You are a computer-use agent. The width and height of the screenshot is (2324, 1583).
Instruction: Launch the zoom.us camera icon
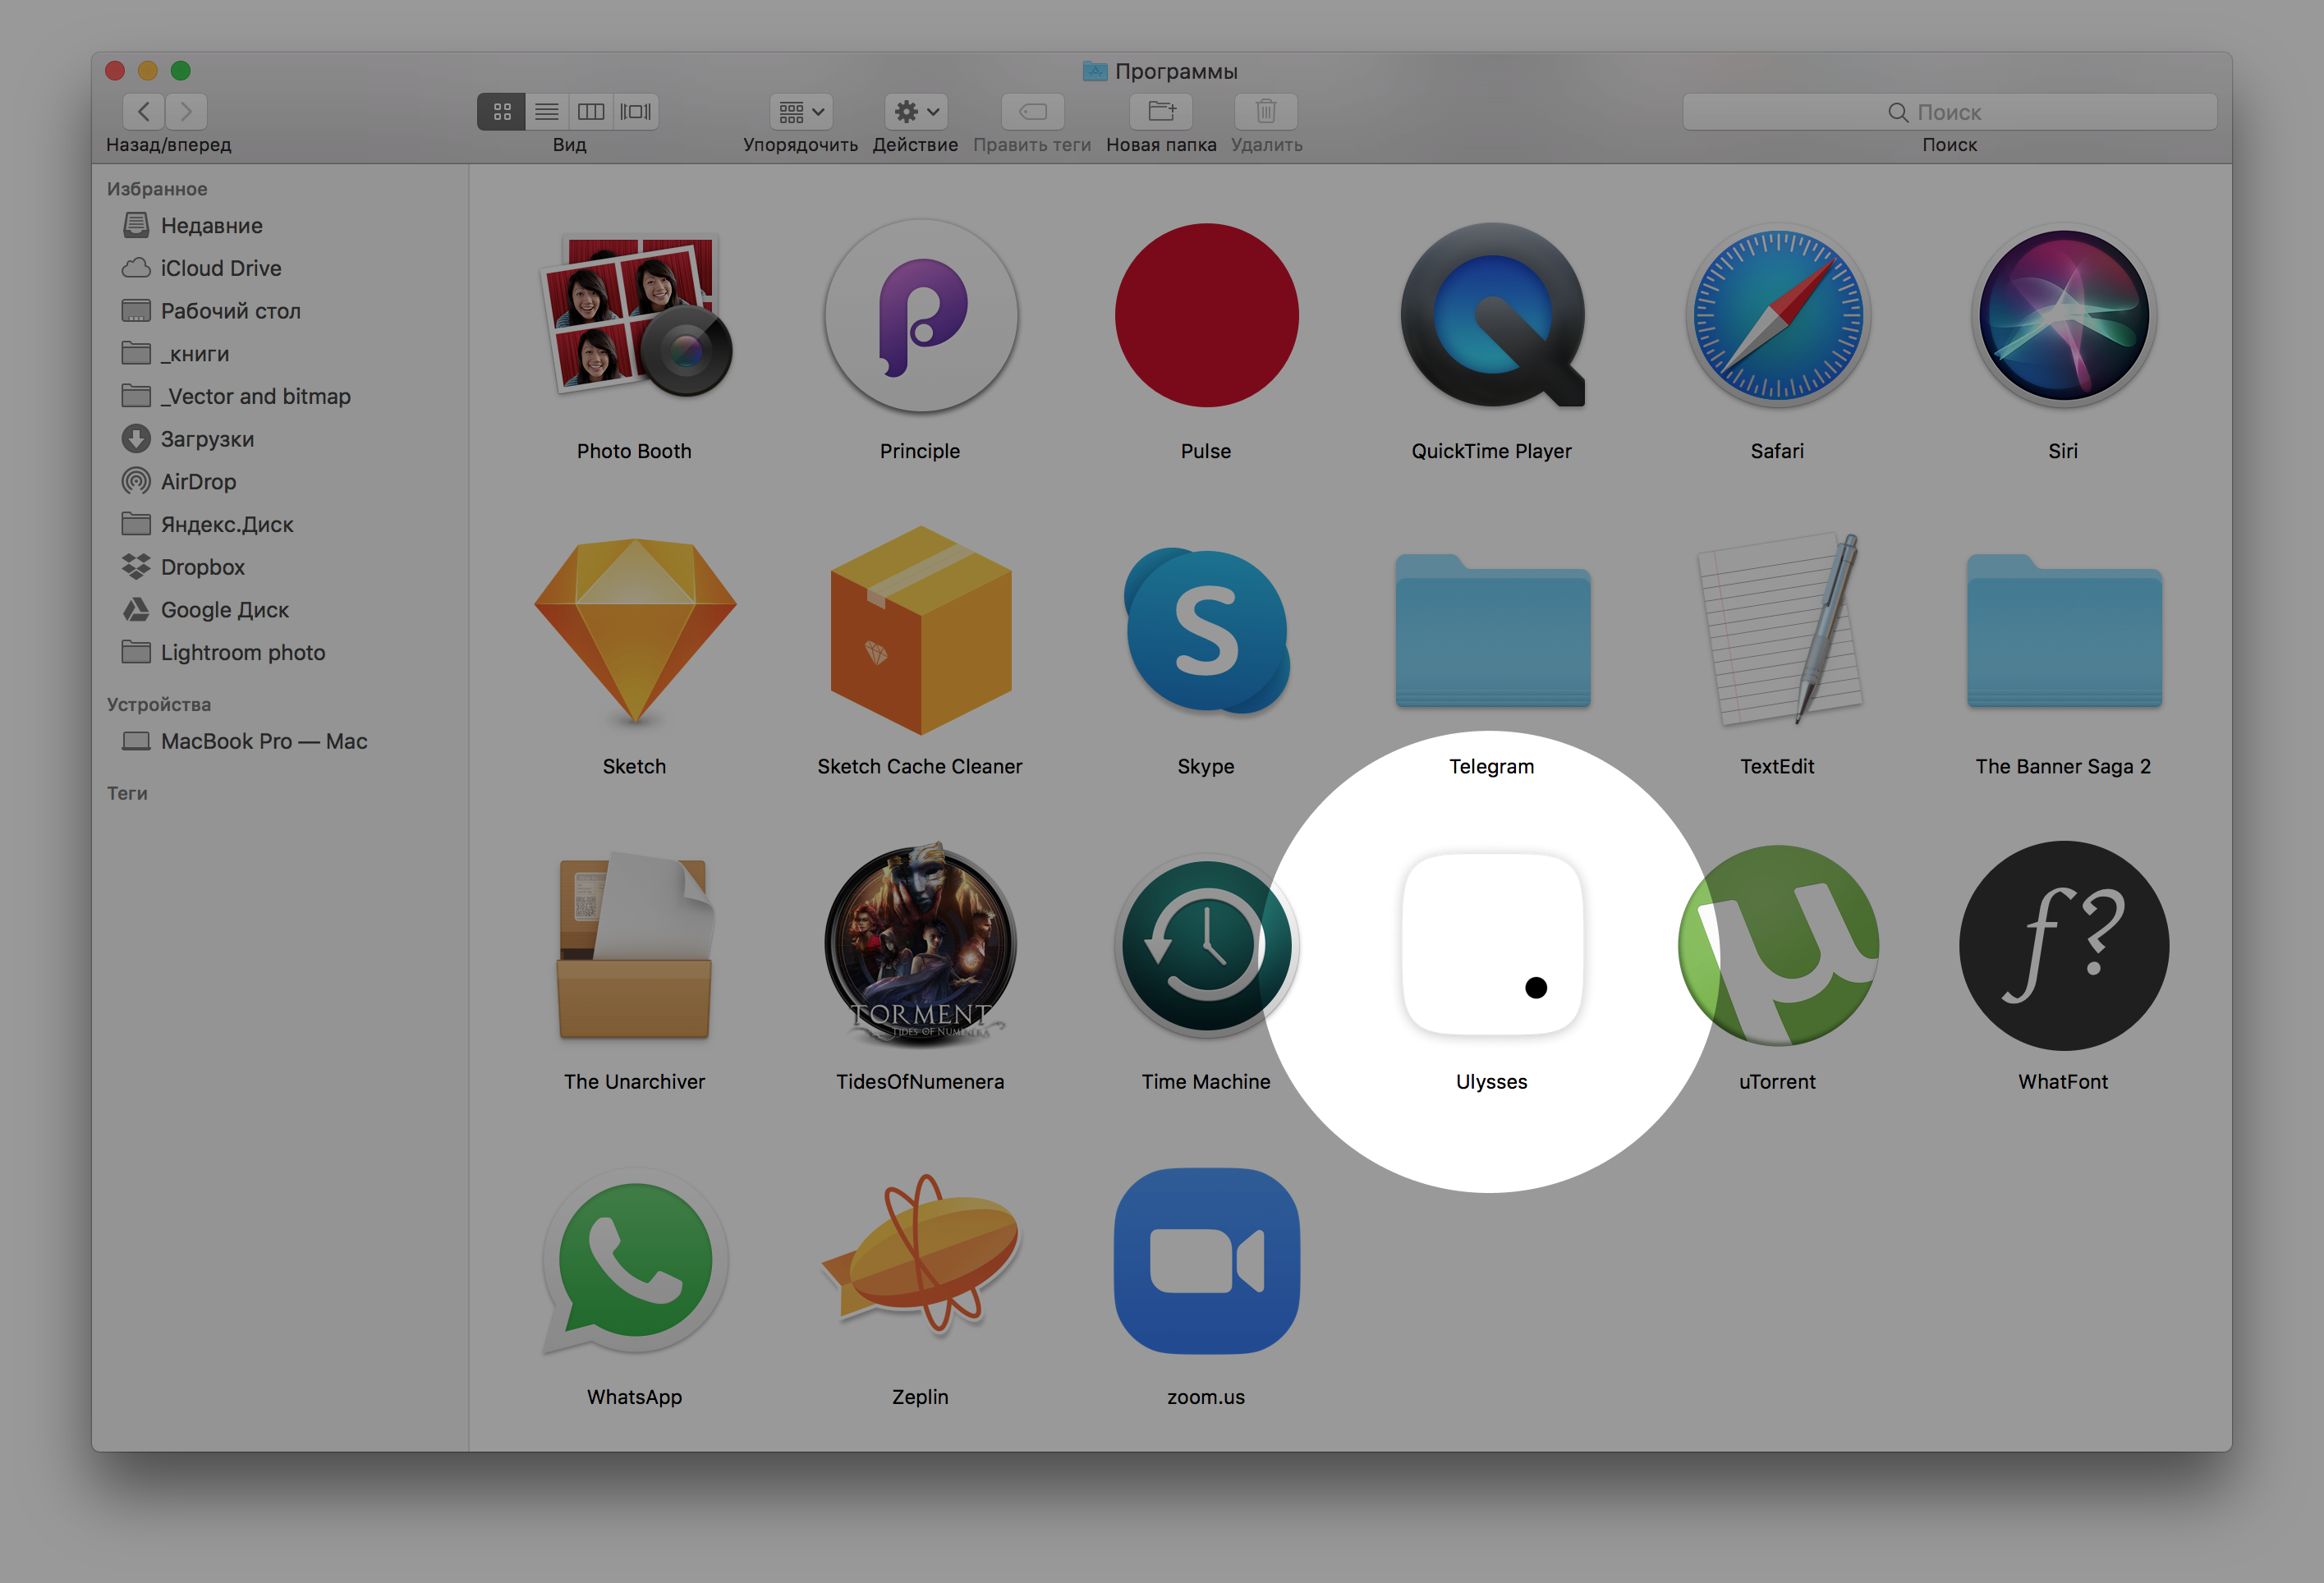(x=1206, y=1260)
